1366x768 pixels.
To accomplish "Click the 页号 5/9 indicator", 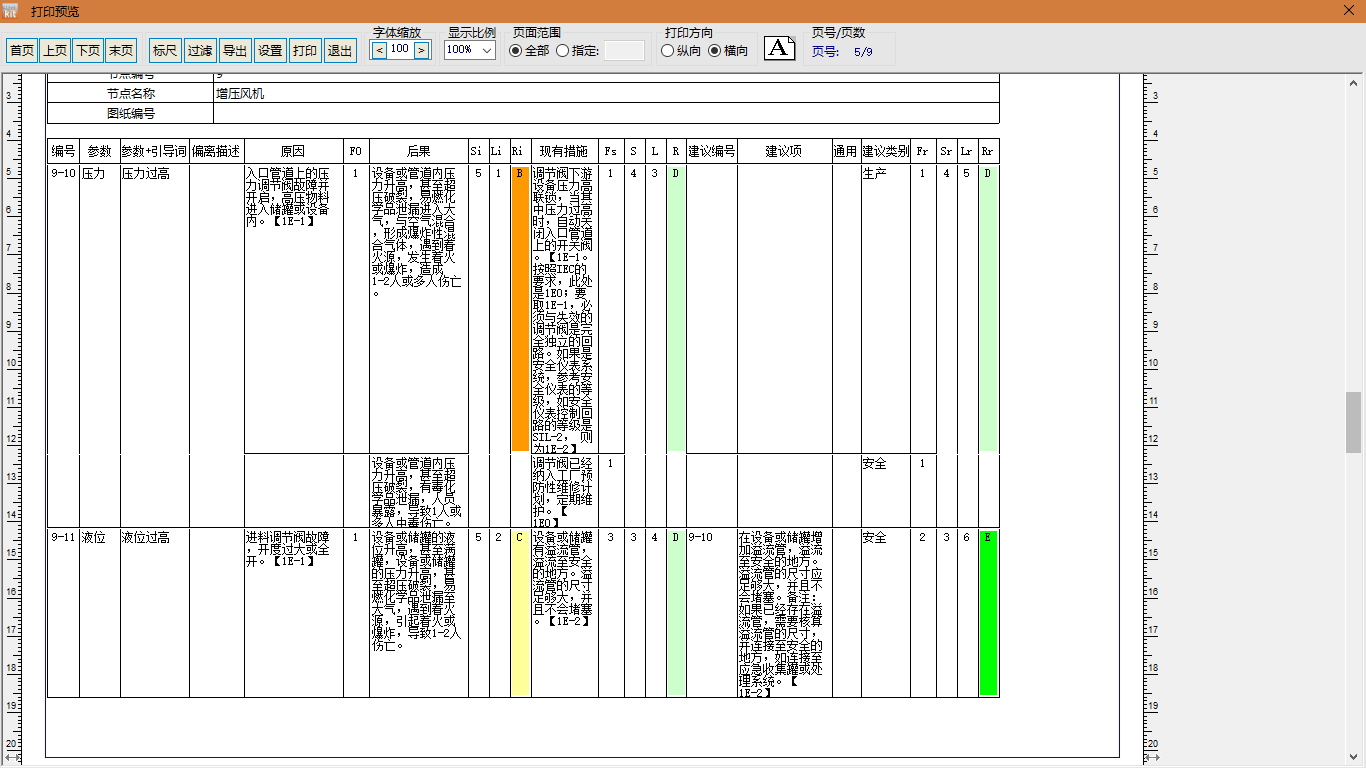I will click(x=842, y=52).
